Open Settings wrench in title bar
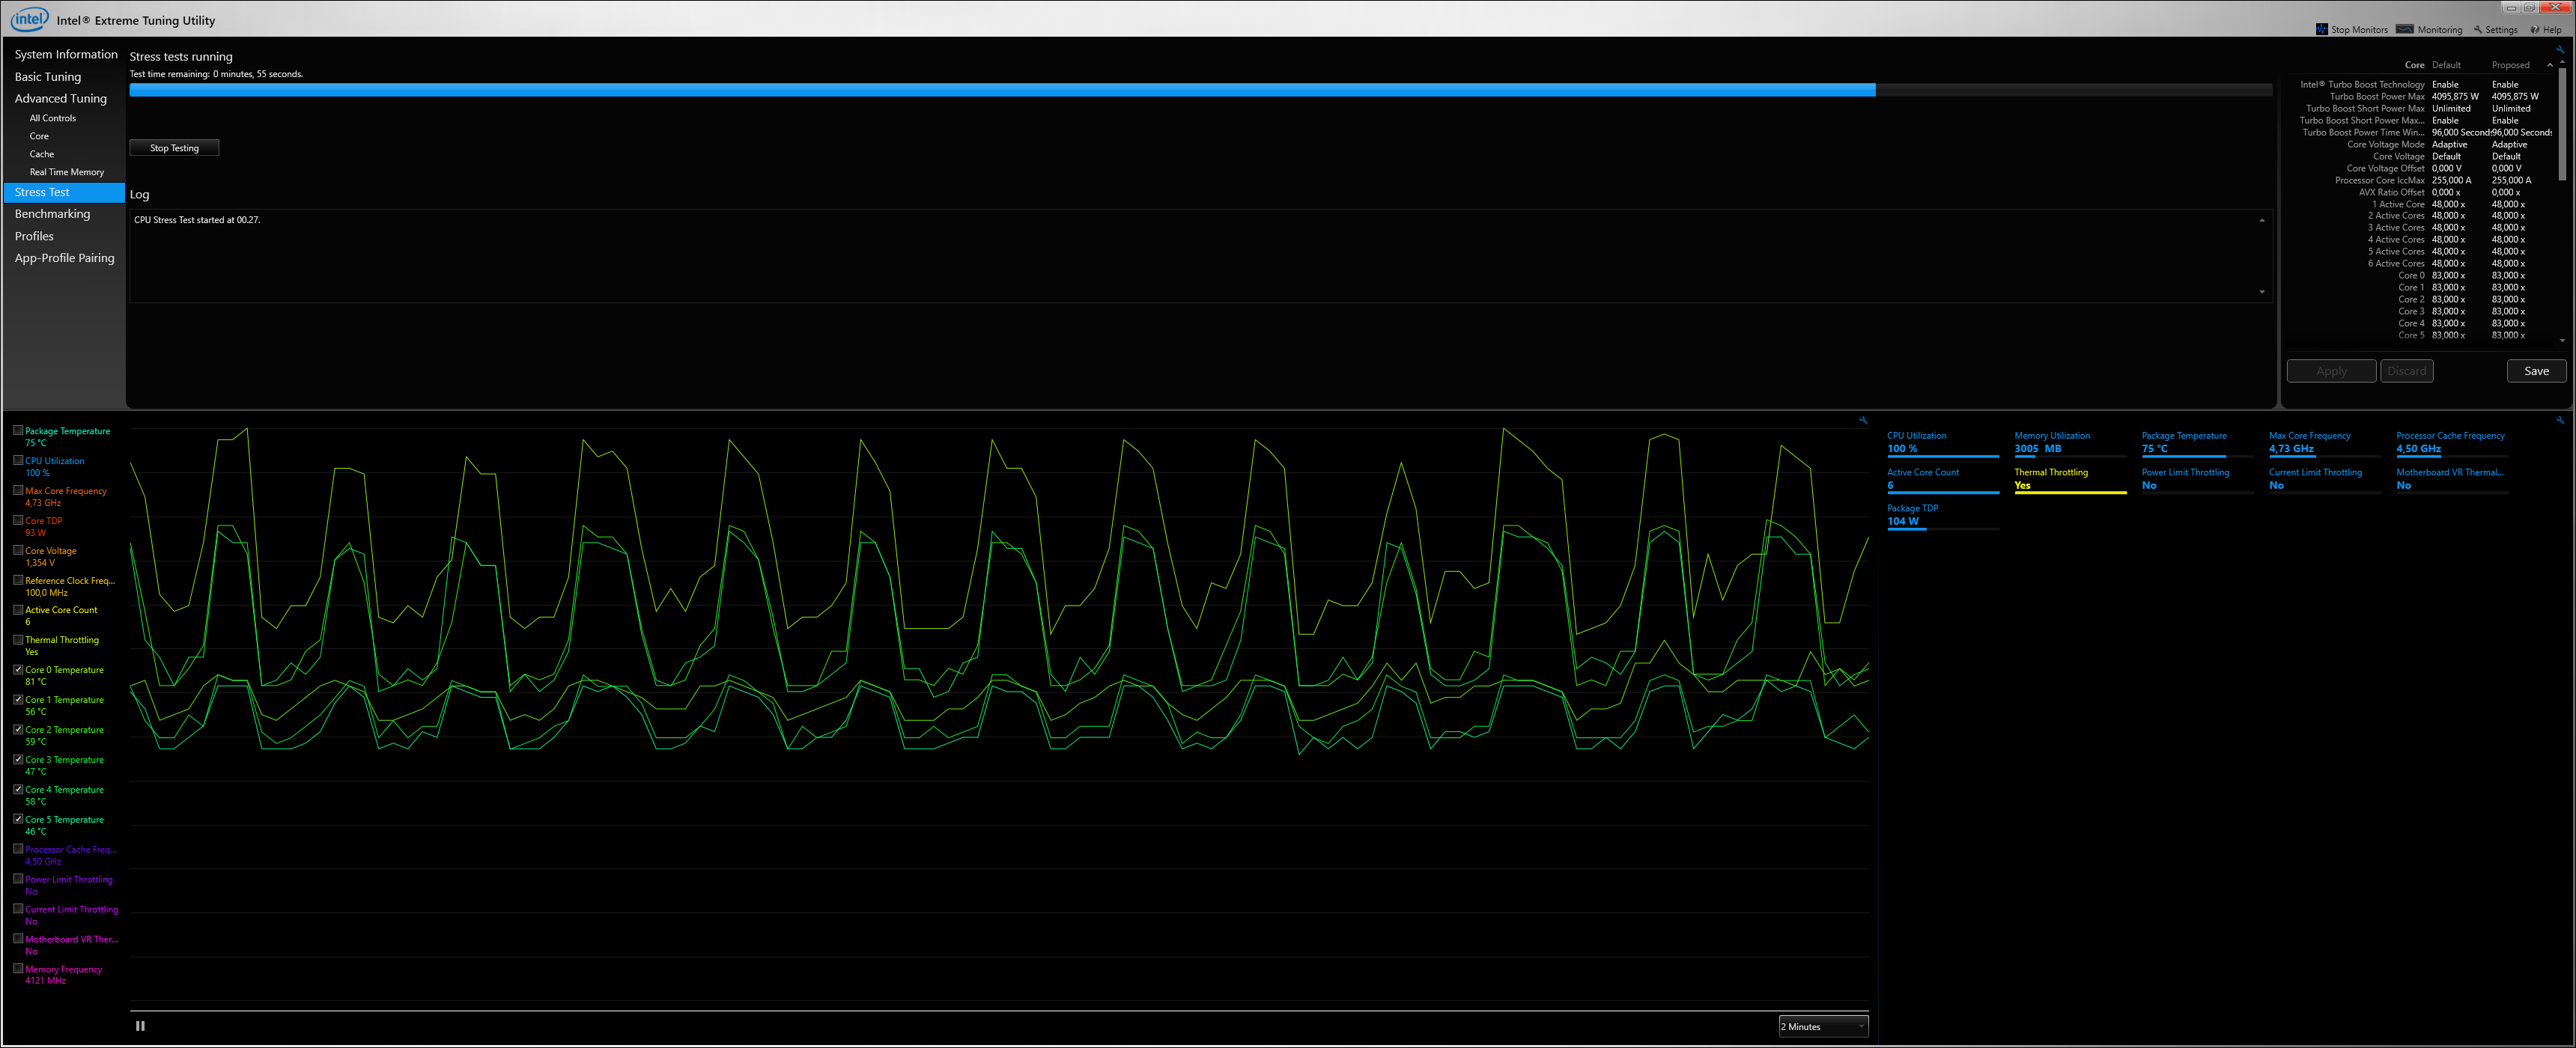Screen dimensions: 2576x1048 [x=2478, y=30]
